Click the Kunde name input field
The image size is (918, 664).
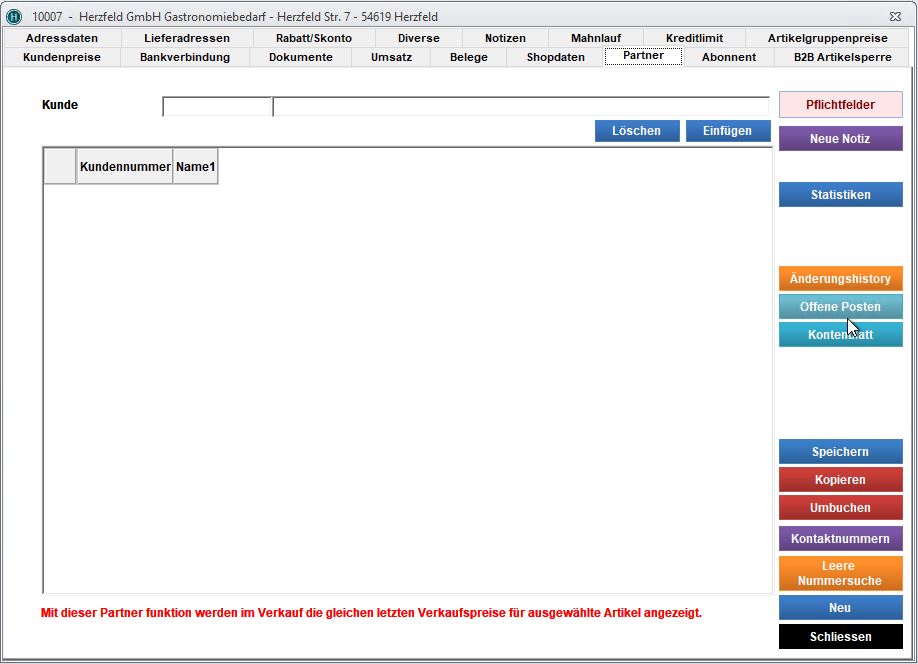click(x=520, y=106)
